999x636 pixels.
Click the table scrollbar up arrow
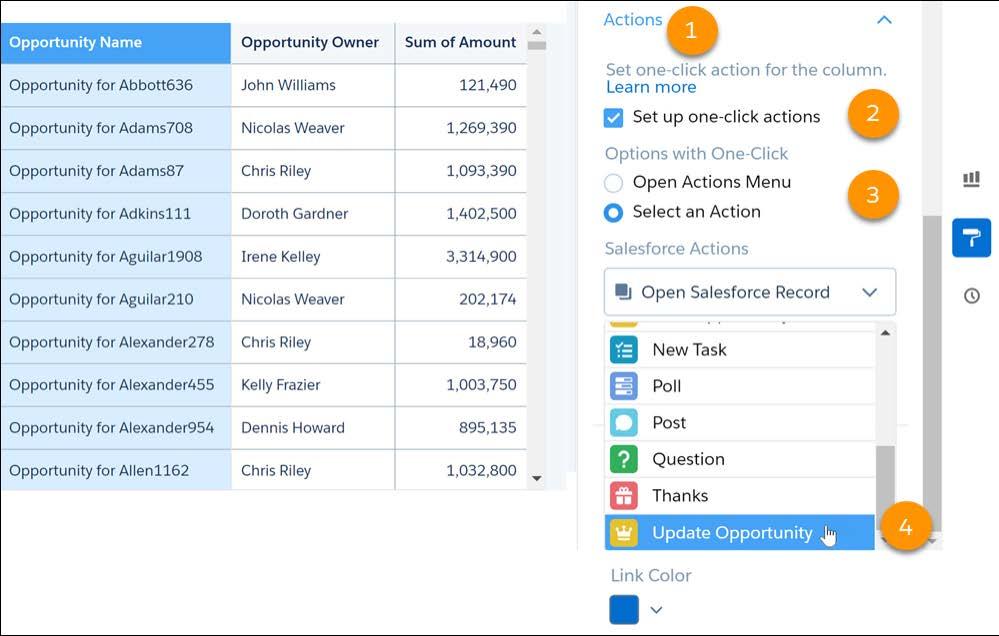click(536, 31)
